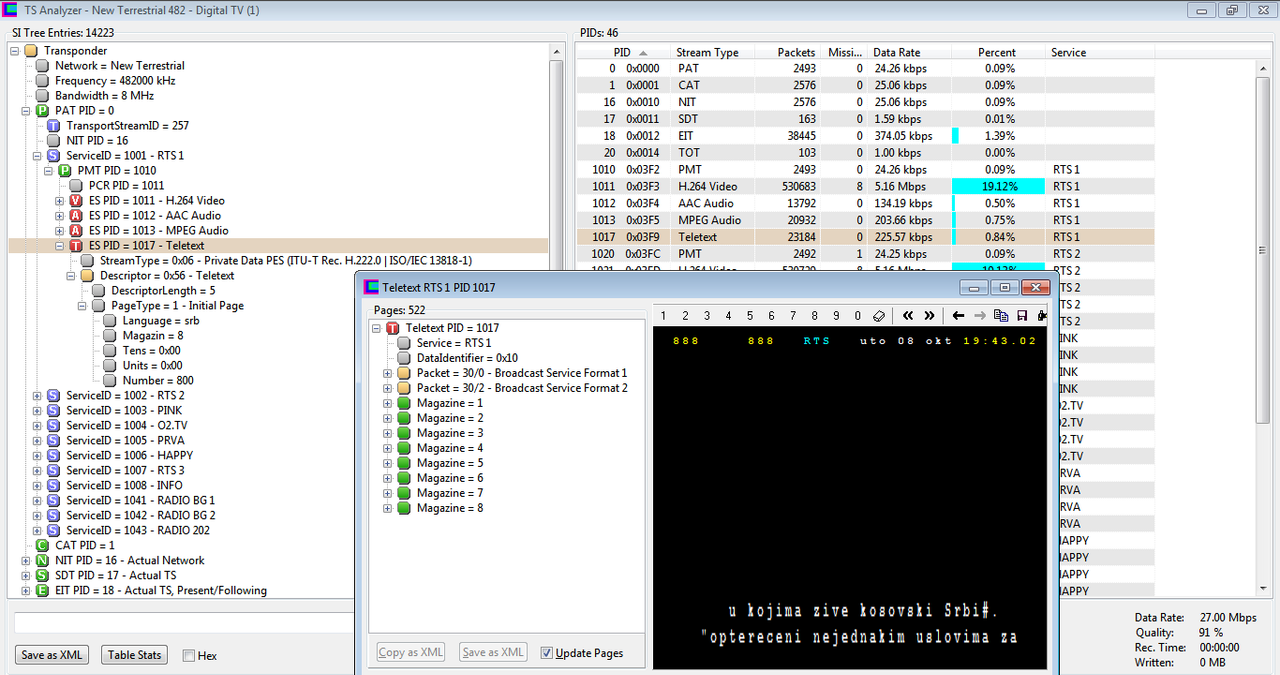Image resolution: width=1280 pixels, height=675 pixels.
Task: Select the green E icon for EIT PID = 18
Action: (42, 591)
